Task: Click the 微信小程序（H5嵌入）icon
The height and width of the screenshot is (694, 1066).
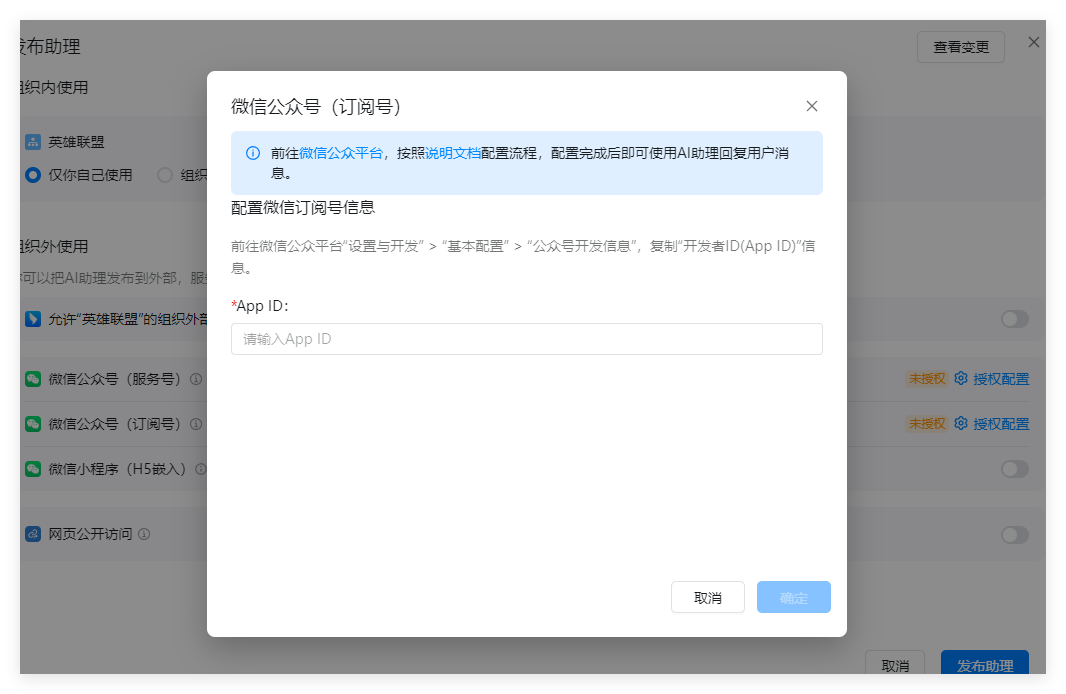Action: tap(33, 468)
